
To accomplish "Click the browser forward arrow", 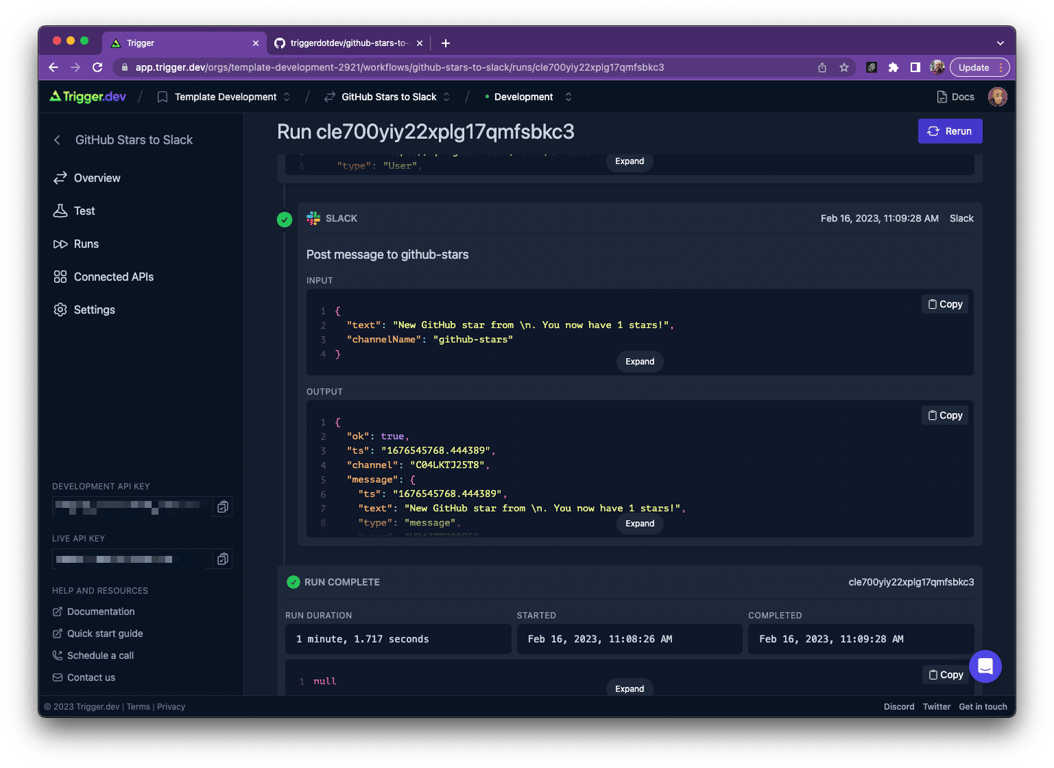I will pyautogui.click(x=75, y=67).
